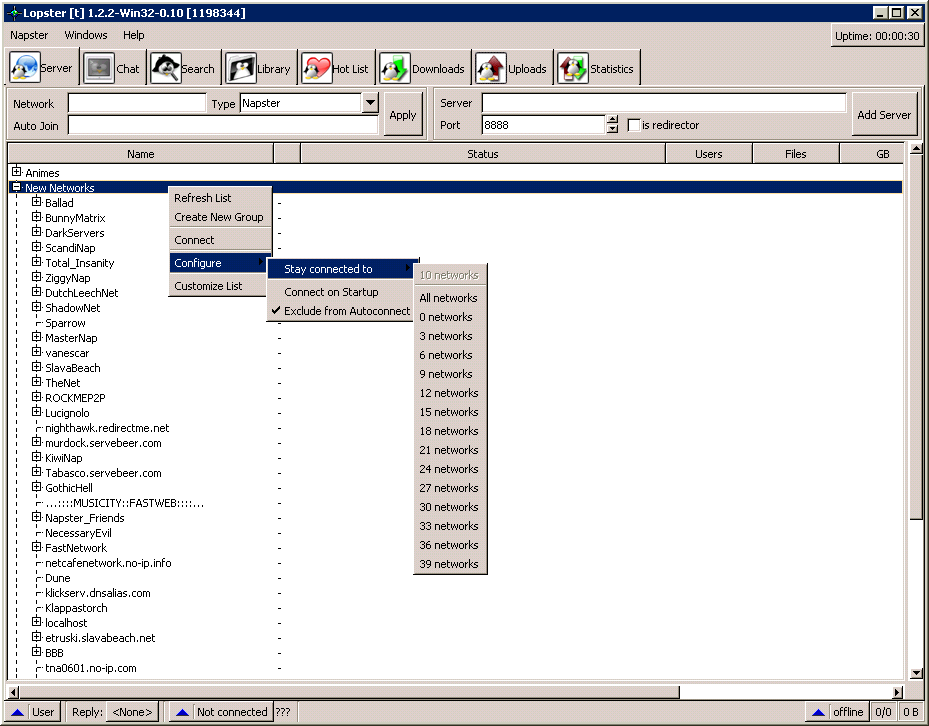Click the blue arrow beside Not connected

coord(182,712)
